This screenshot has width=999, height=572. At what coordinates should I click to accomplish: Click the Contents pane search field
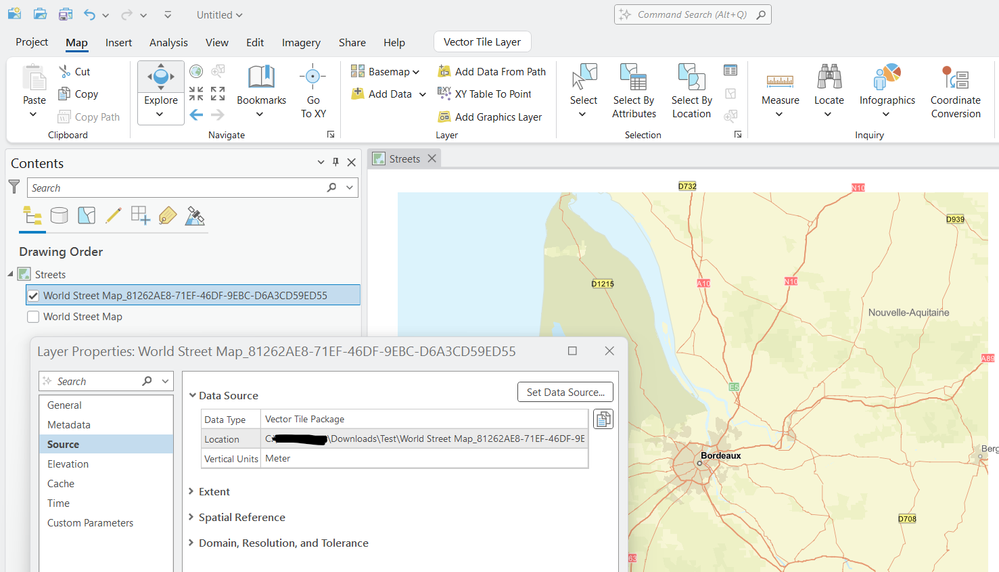[175, 188]
